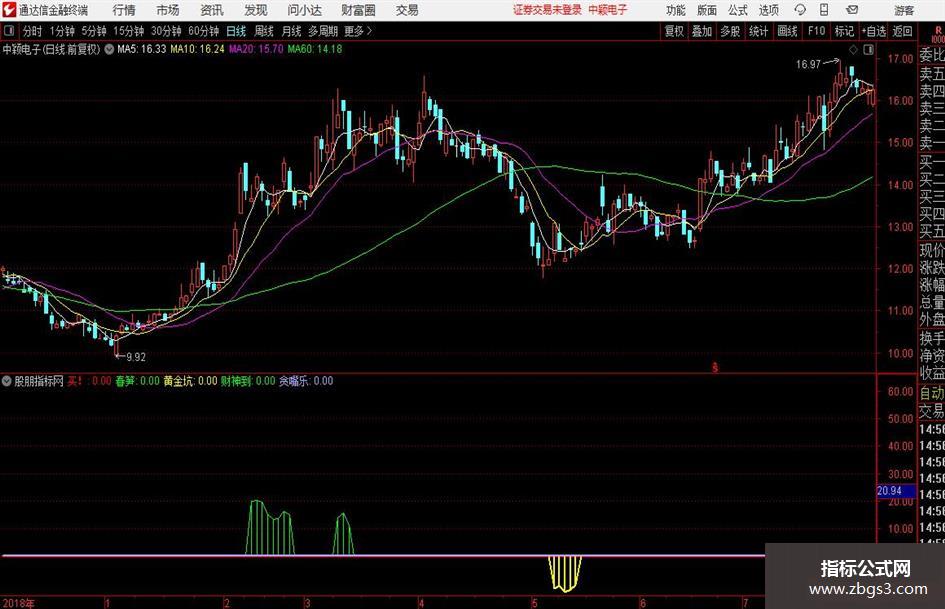Click the 春笋: 0.00 indicator value
The image size is (945, 609).
137,381
